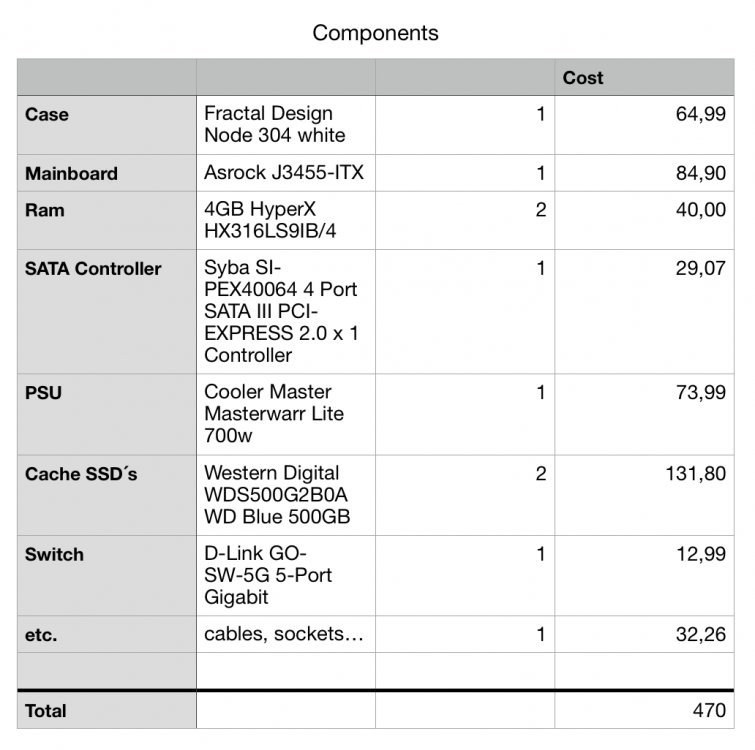755x750 pixels.
Task: Select the Components table title
Action: (375, 33)
